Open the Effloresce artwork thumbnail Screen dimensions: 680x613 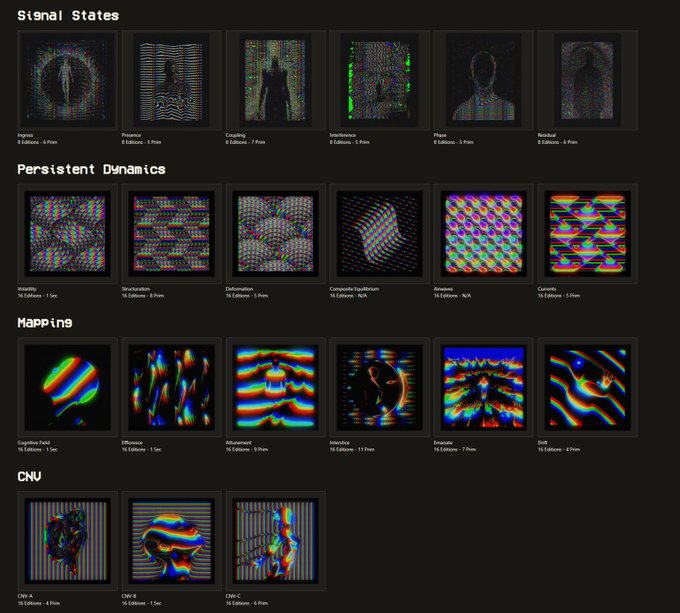pos(171,387)
